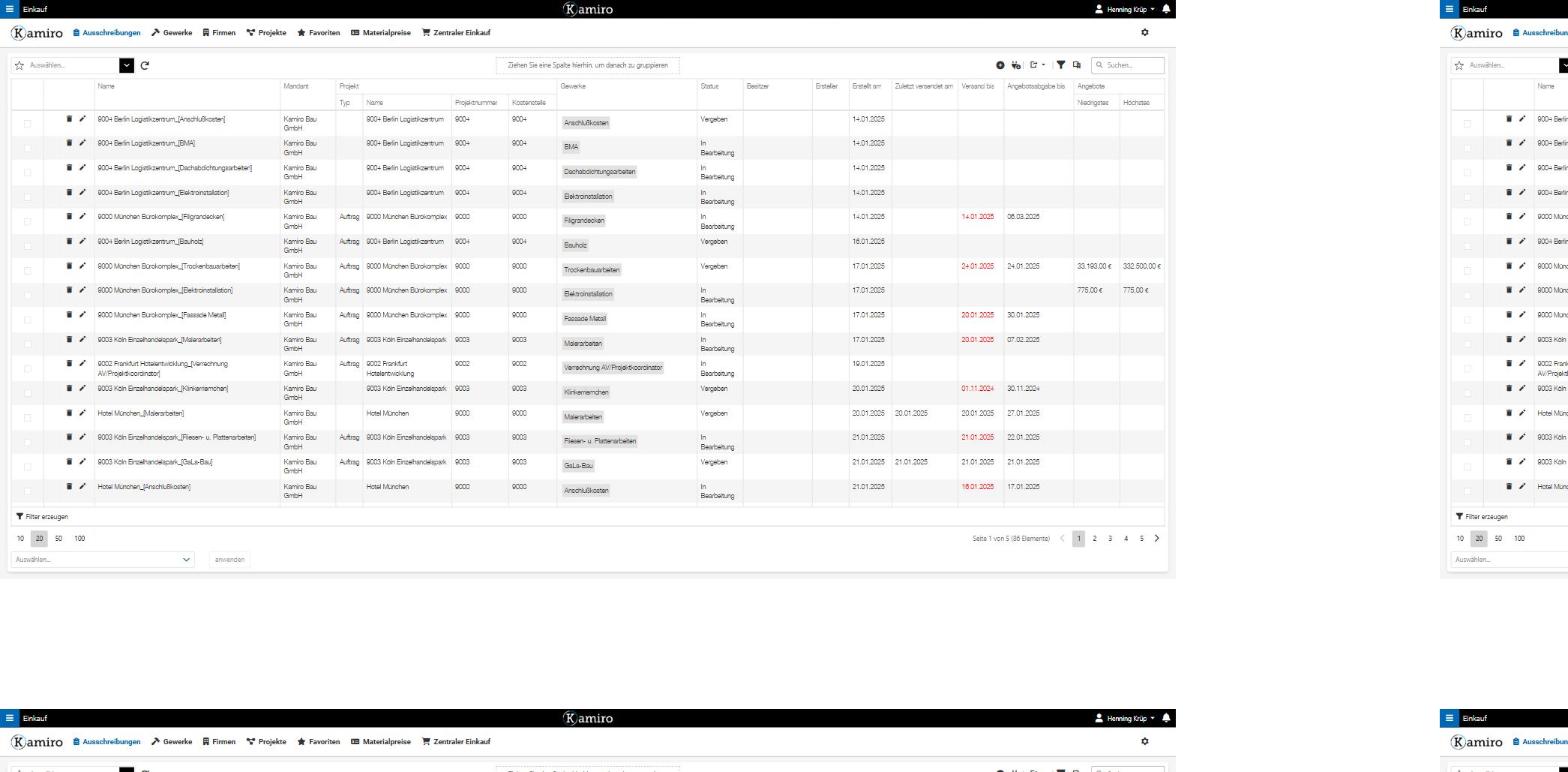Screen dimensions: 1568x772
Task: Refresh the tender list
Action: pyautogui.click(x=145, y=66)
